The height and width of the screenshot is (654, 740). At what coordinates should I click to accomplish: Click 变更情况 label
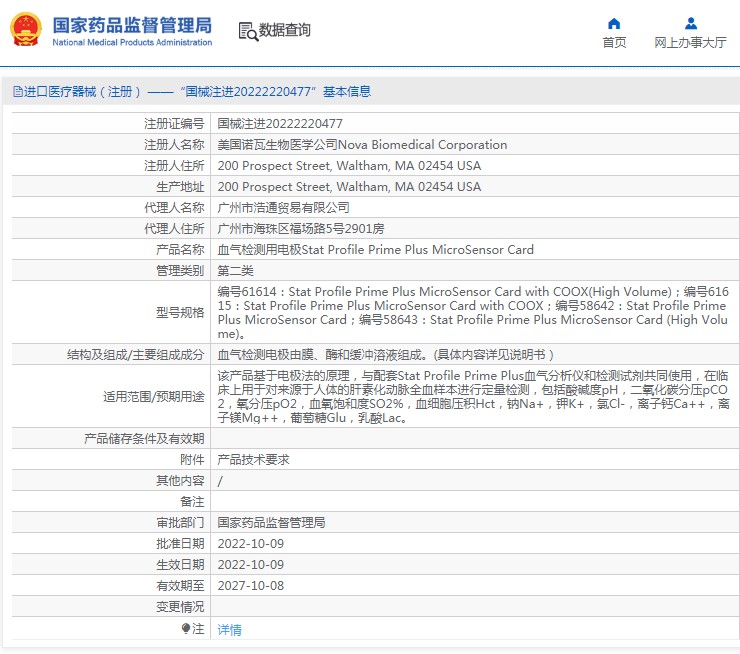pyautogui.click(x=180, y=607)
